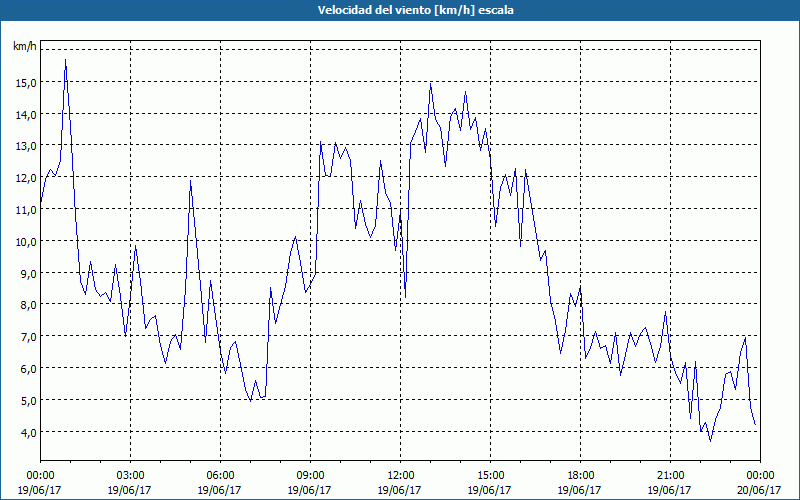Click the 12:00 time axis label

401,476
